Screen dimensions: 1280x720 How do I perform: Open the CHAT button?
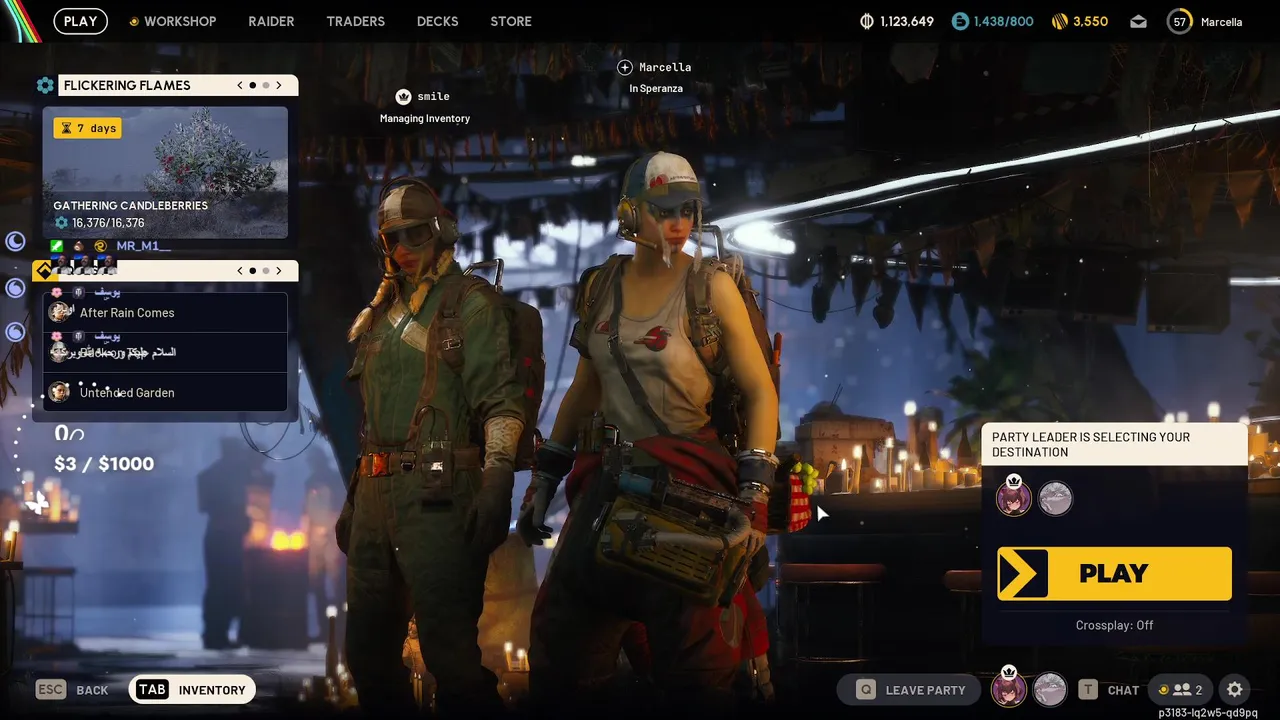point(1123,690)
